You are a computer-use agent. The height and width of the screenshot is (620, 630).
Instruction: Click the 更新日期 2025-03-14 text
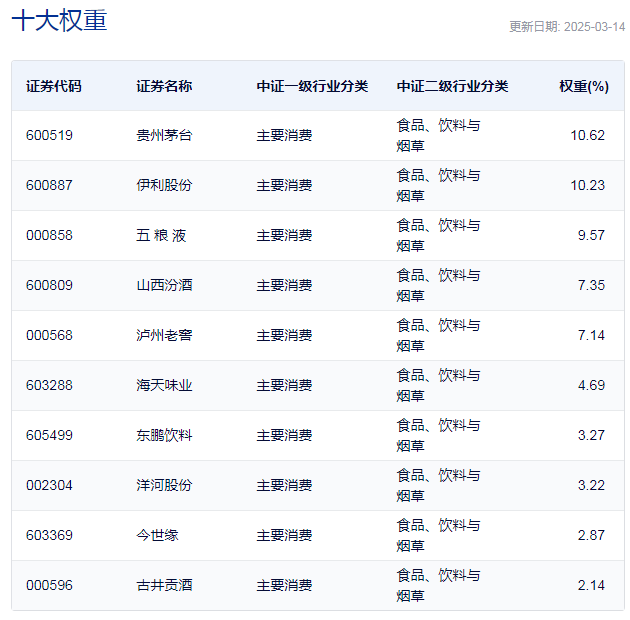pyautogui.click(x=567, y=27)
